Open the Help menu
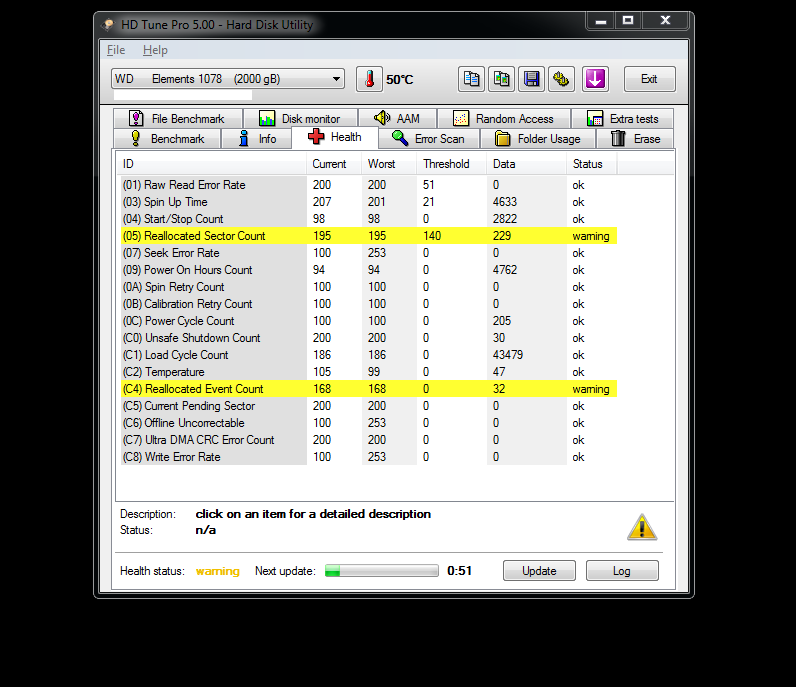796x687 pixels. [155, 50]
